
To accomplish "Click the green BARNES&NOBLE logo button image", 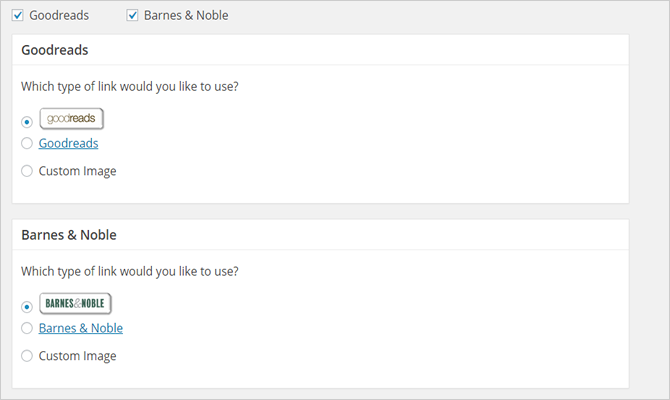I will pos(75,303).
